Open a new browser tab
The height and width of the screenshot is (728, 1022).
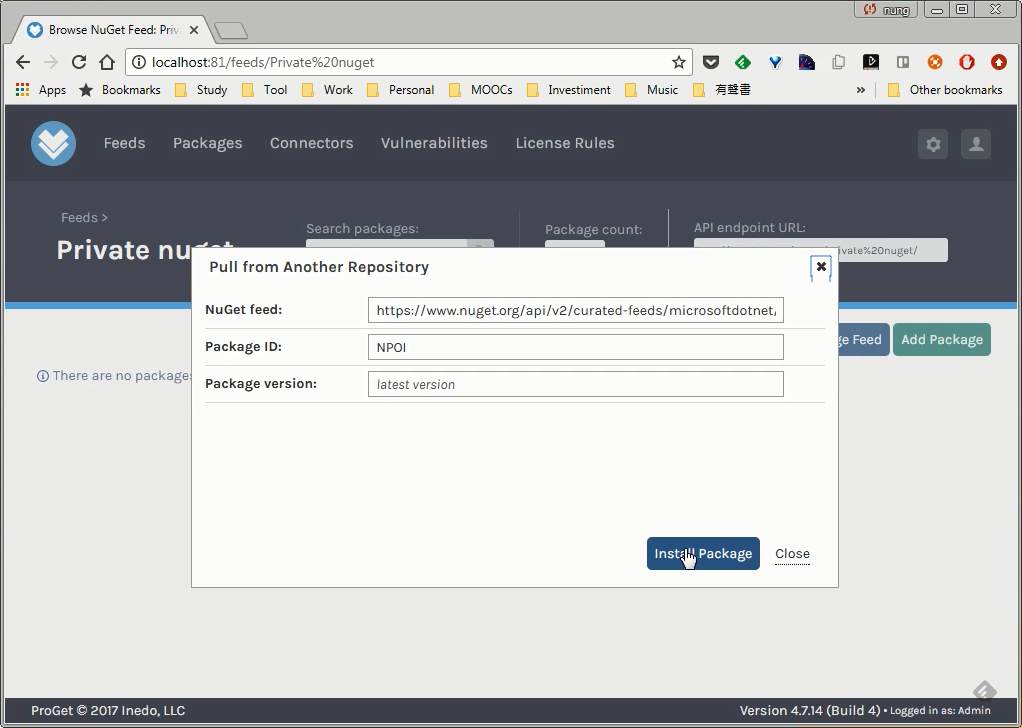(x=231, y=30)
